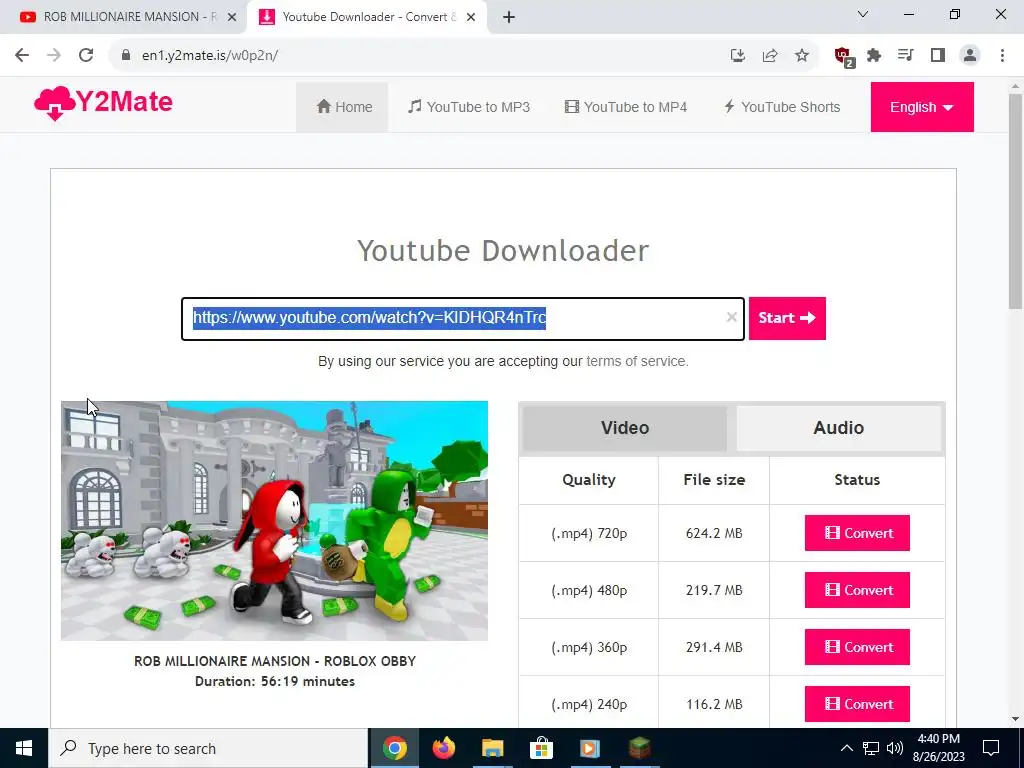1024x768 pixels.
Task: Toggle the browser side panel
Action: [x=938, y=55]
